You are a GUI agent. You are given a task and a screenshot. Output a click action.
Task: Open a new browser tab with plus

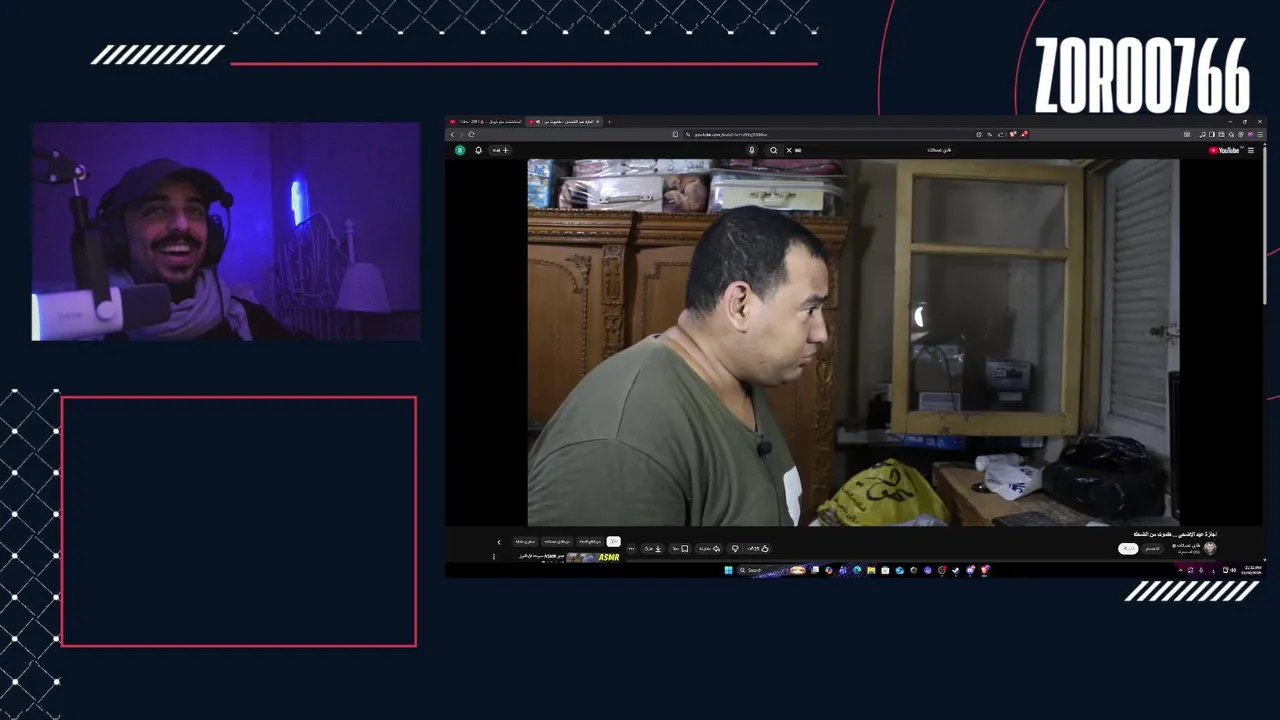[609, 122]
